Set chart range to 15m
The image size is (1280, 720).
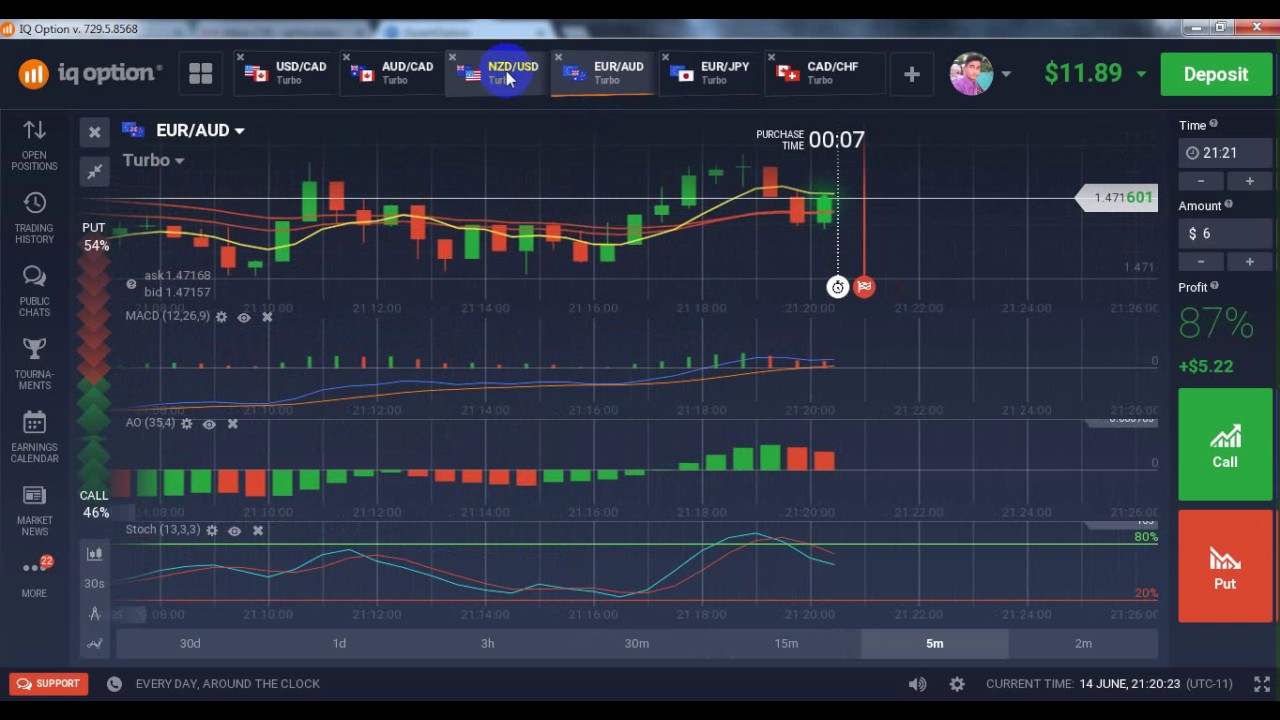point(786,644)
